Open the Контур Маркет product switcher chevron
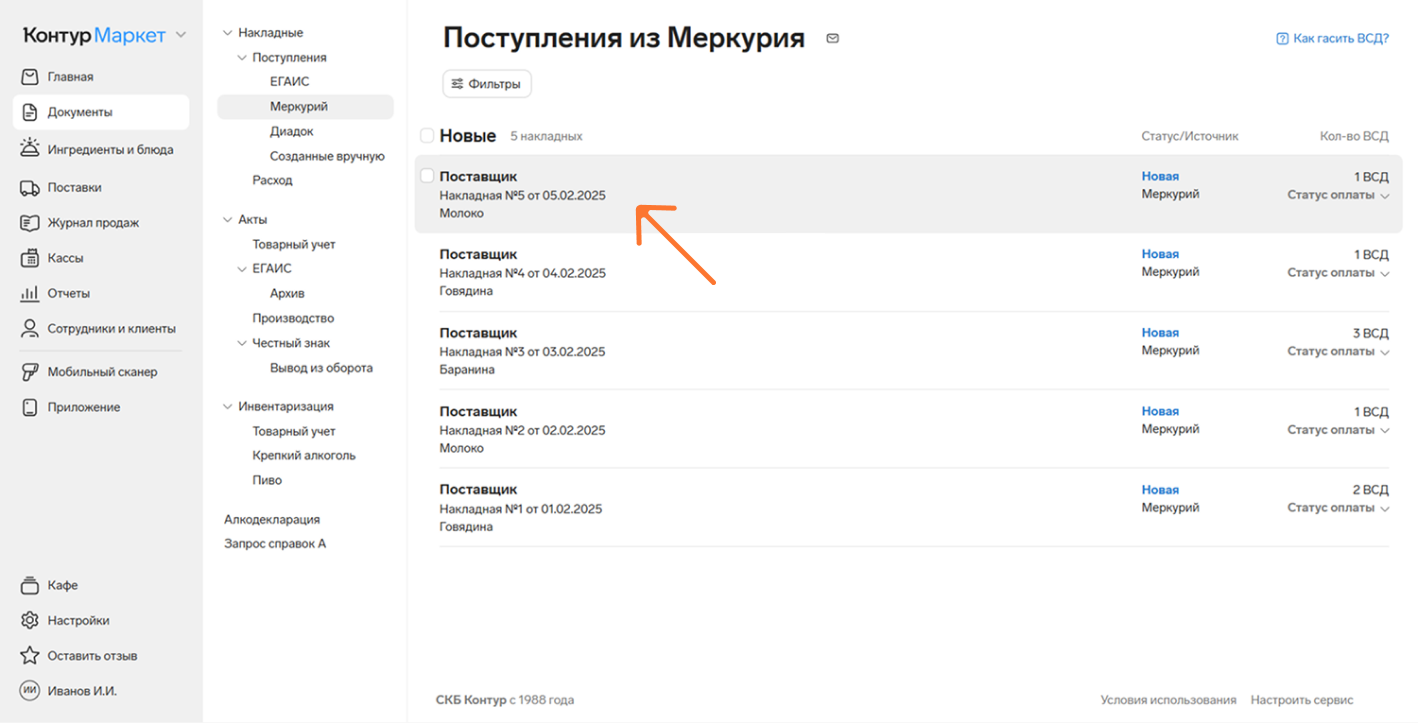This screenshot has width=1418, height=723. pos(181,35)
